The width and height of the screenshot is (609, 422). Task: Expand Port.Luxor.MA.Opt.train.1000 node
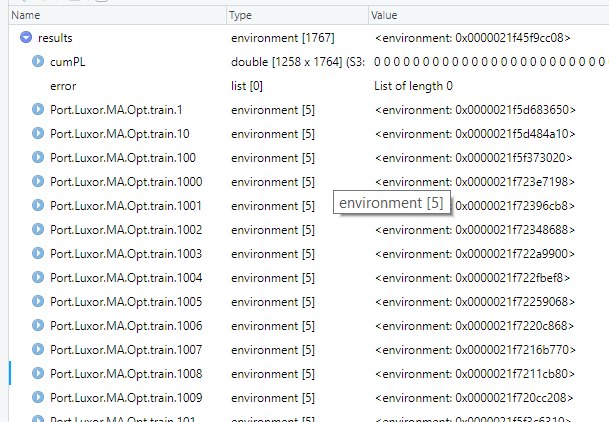38,182
